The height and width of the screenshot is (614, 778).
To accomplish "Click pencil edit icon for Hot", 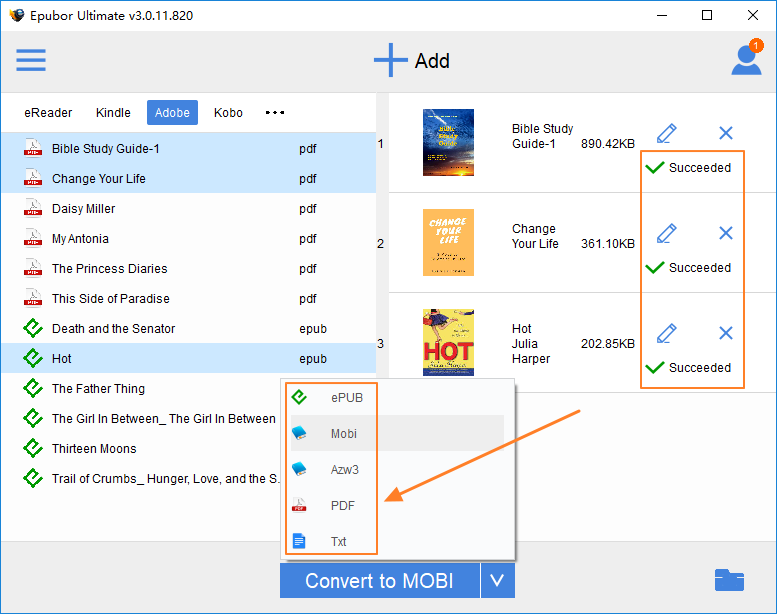I will click(x=667, y=333).
